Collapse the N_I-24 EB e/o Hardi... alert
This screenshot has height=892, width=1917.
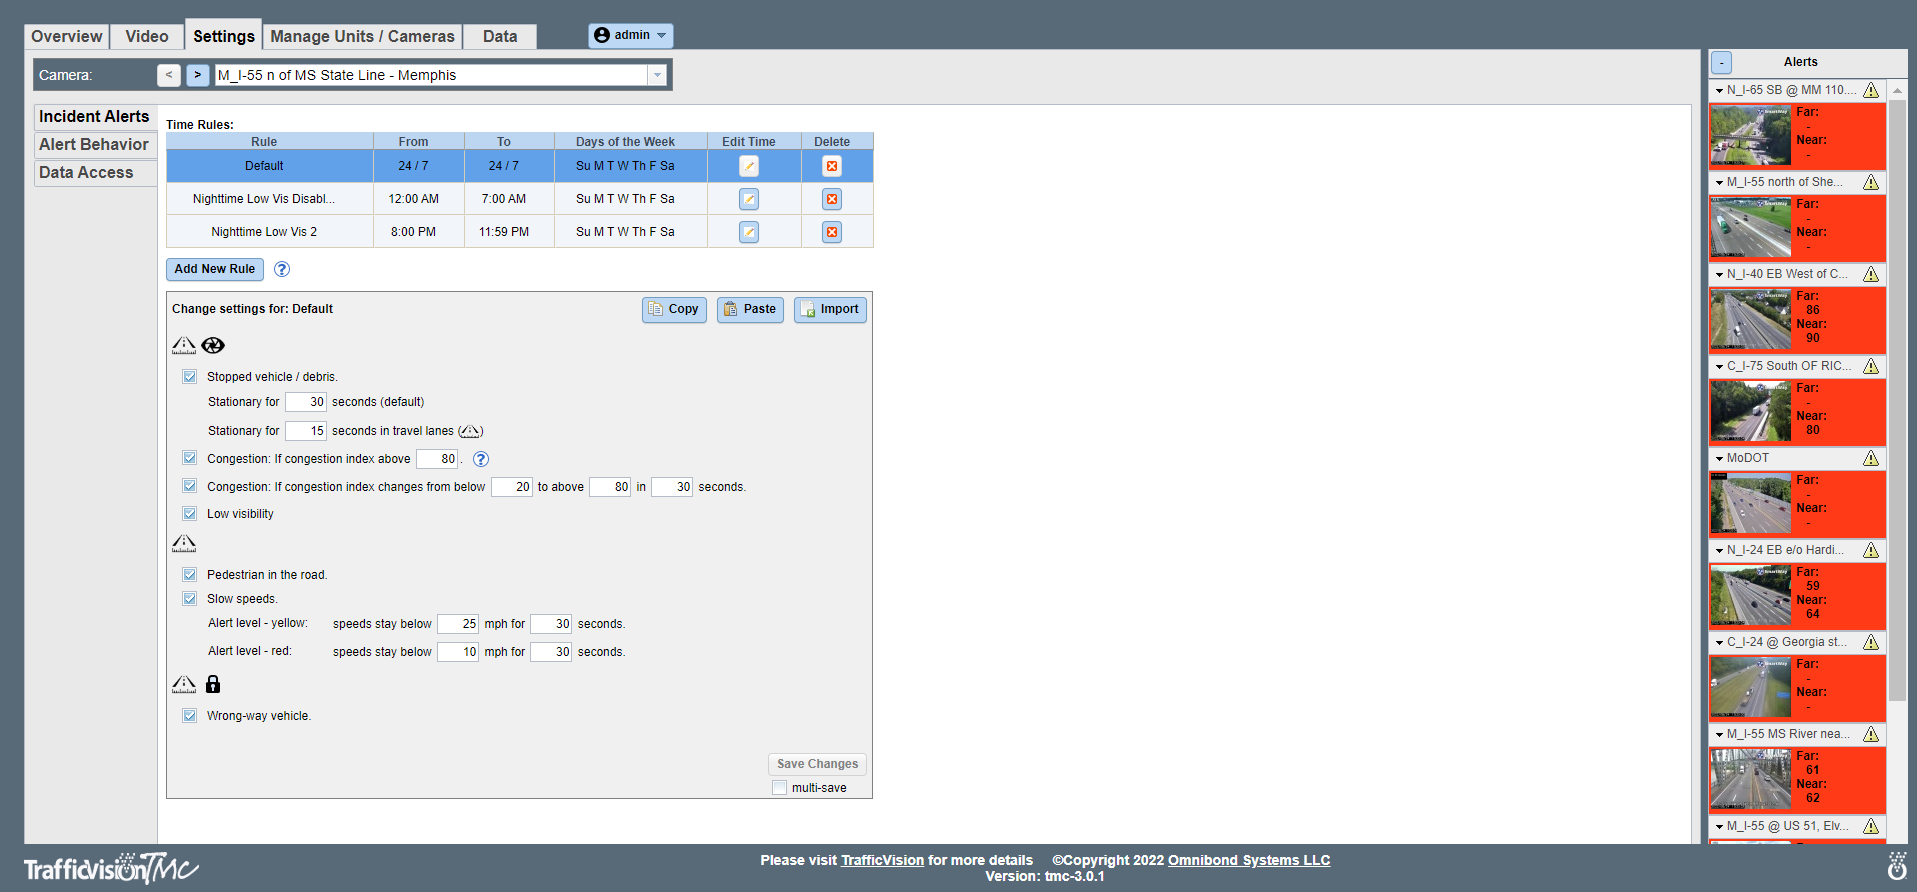(1719, 550)
